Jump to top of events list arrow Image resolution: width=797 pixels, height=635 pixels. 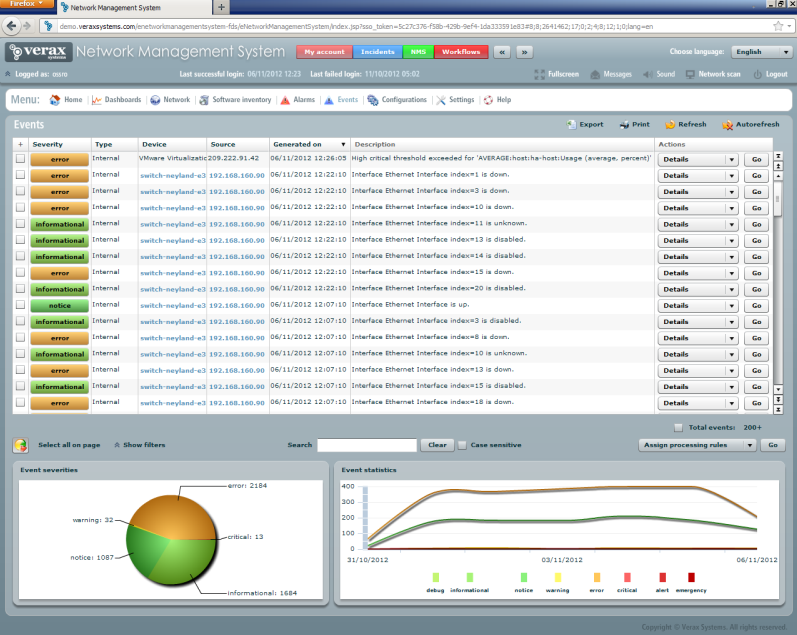point(778,156)
